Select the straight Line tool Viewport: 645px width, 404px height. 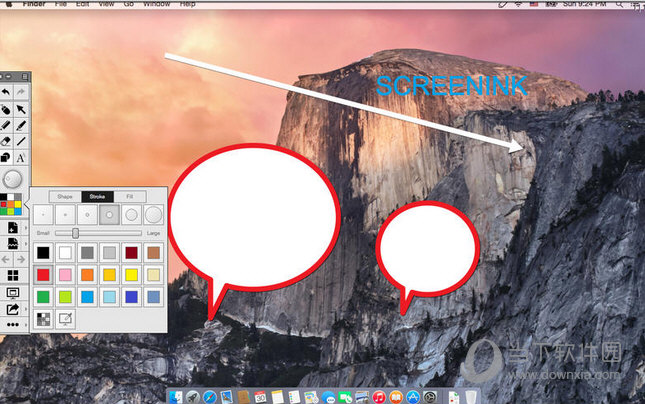point(21,142)
